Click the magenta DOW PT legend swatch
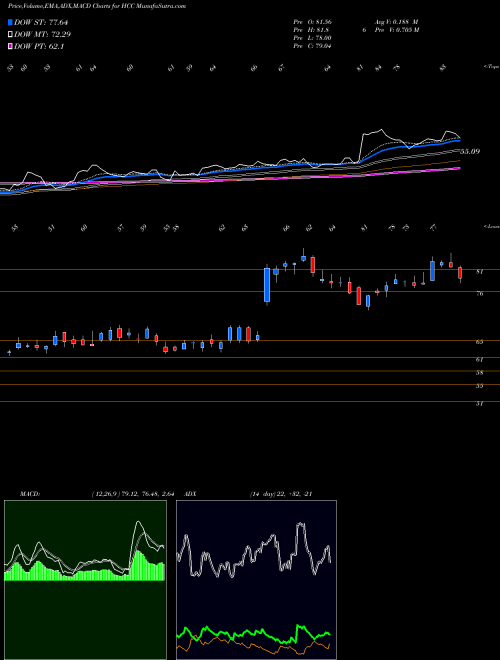Image resolution: width=500 pixels, height=660 pixels. 10,47
